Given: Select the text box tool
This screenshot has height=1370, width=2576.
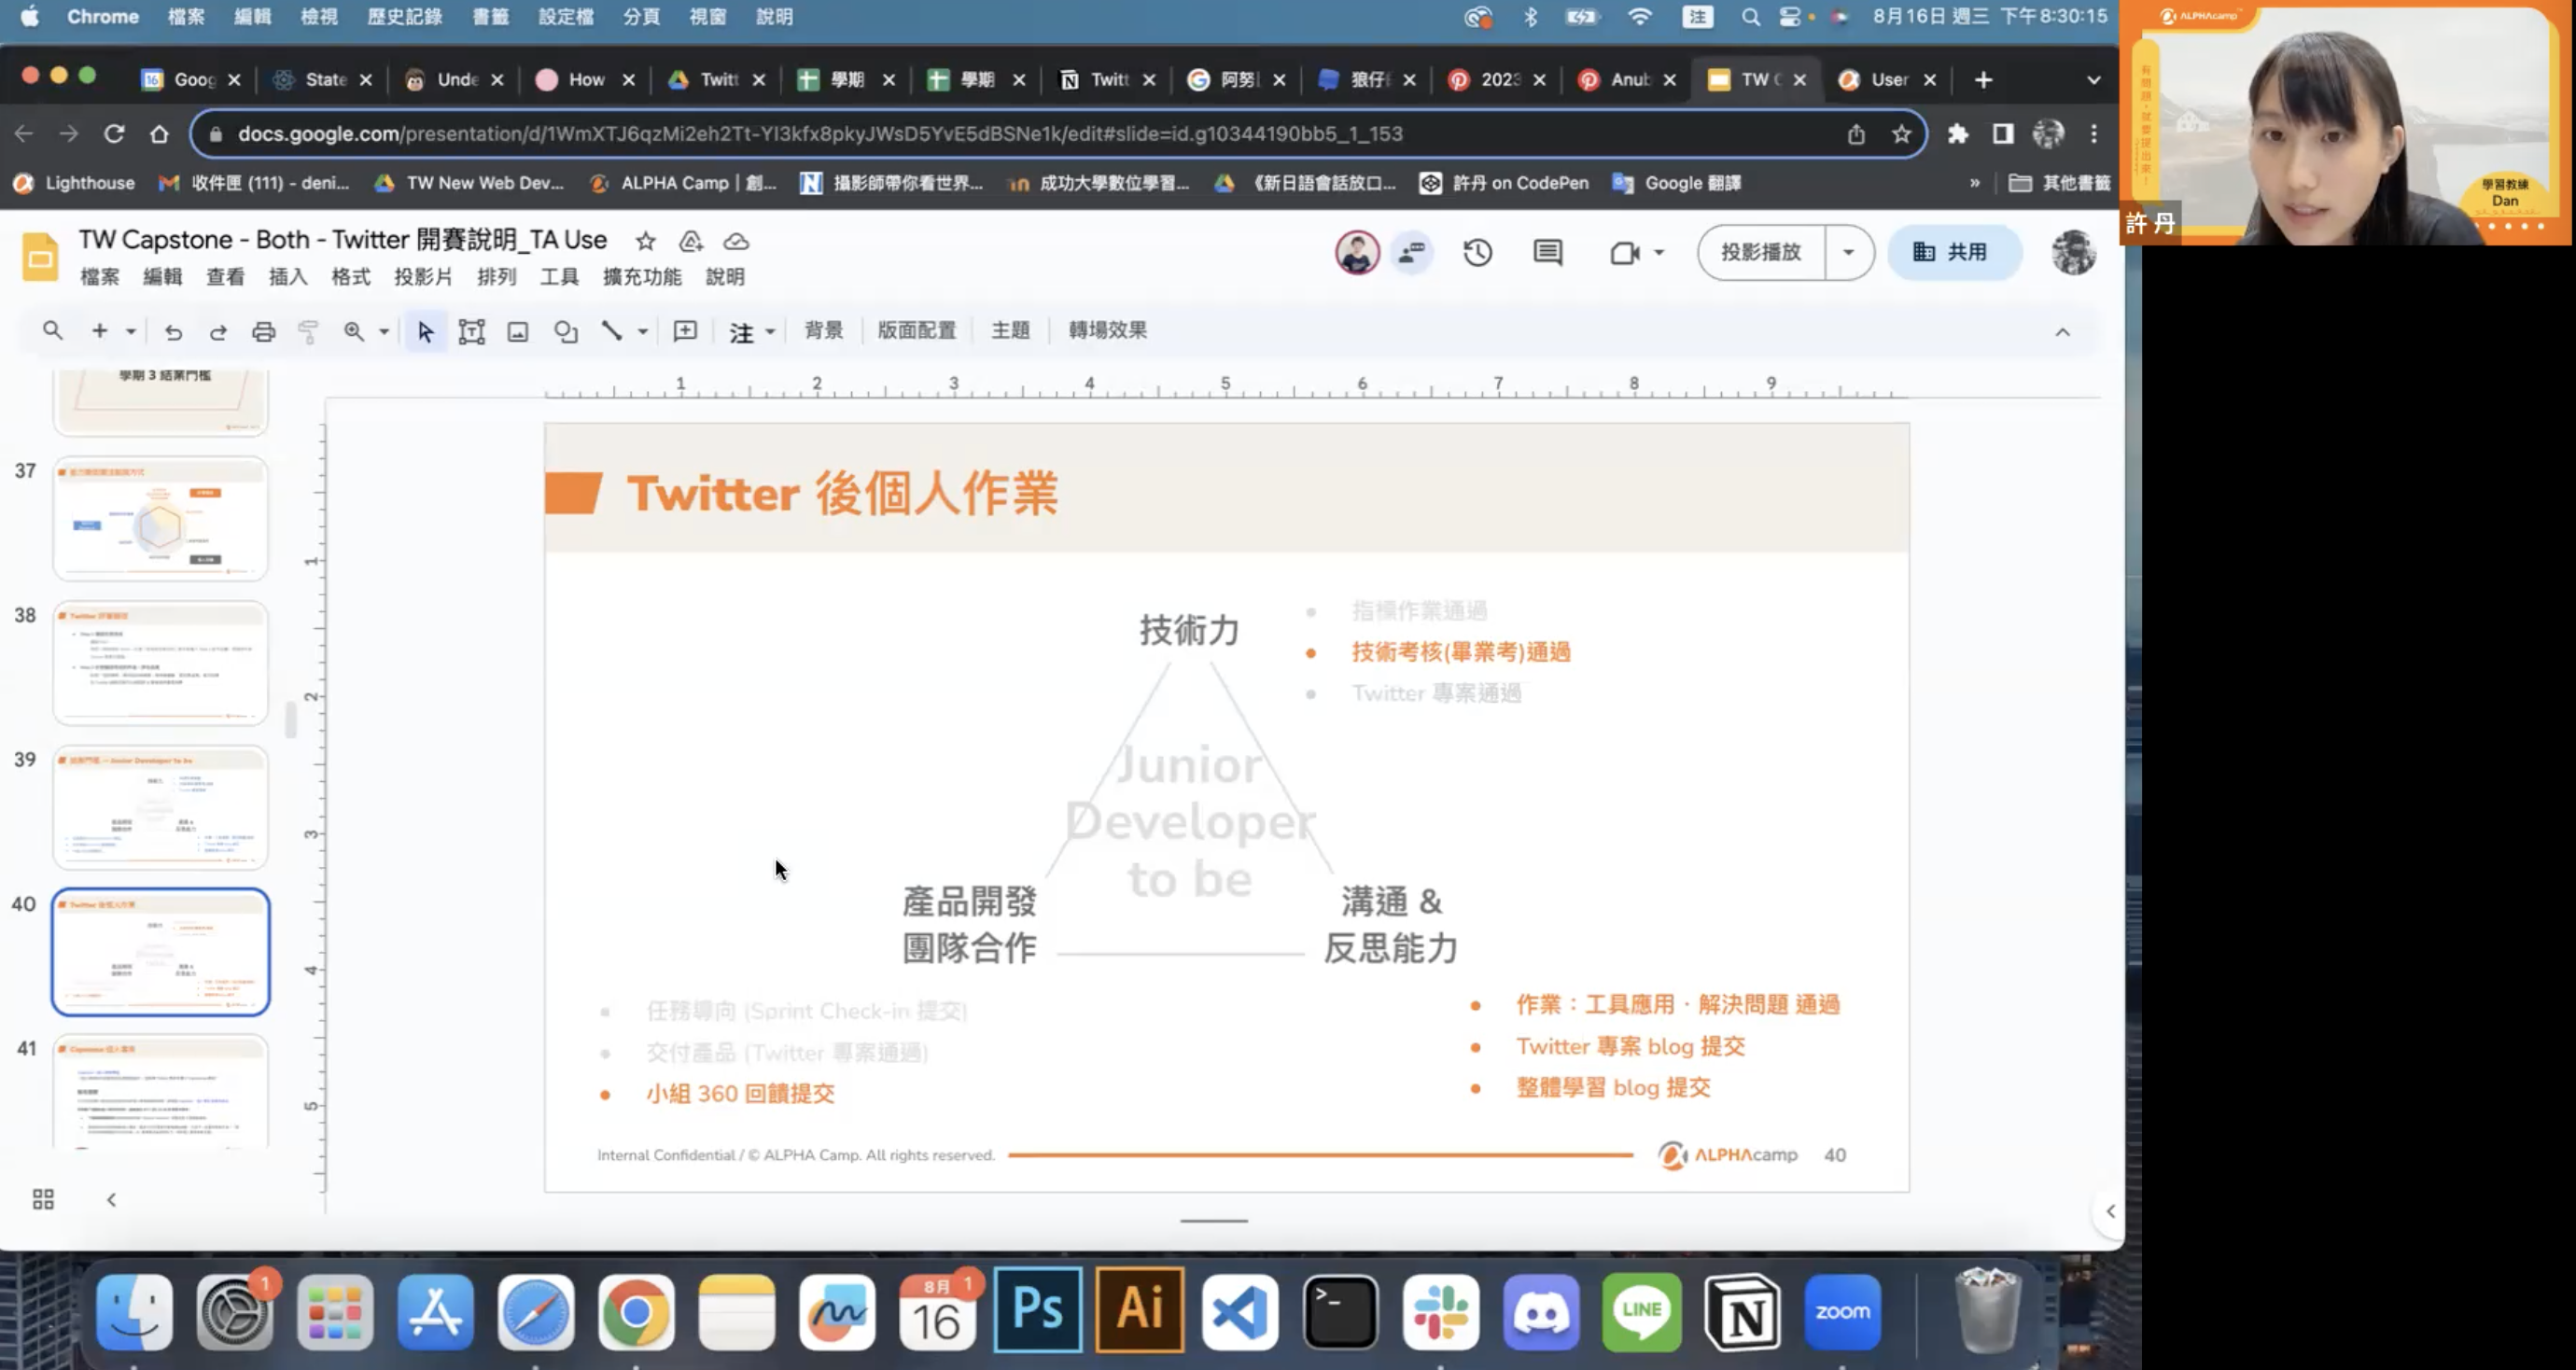Looking at the screenshot, I should tap(471, 332).
